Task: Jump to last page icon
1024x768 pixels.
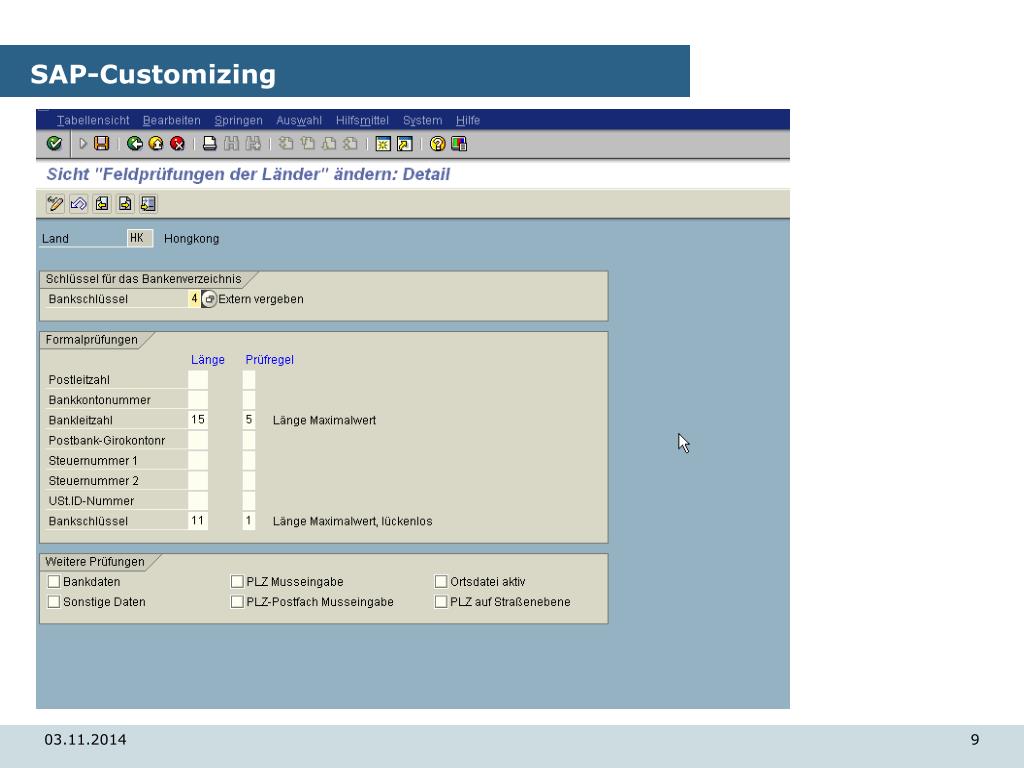Action: click(x=350, y=144)
